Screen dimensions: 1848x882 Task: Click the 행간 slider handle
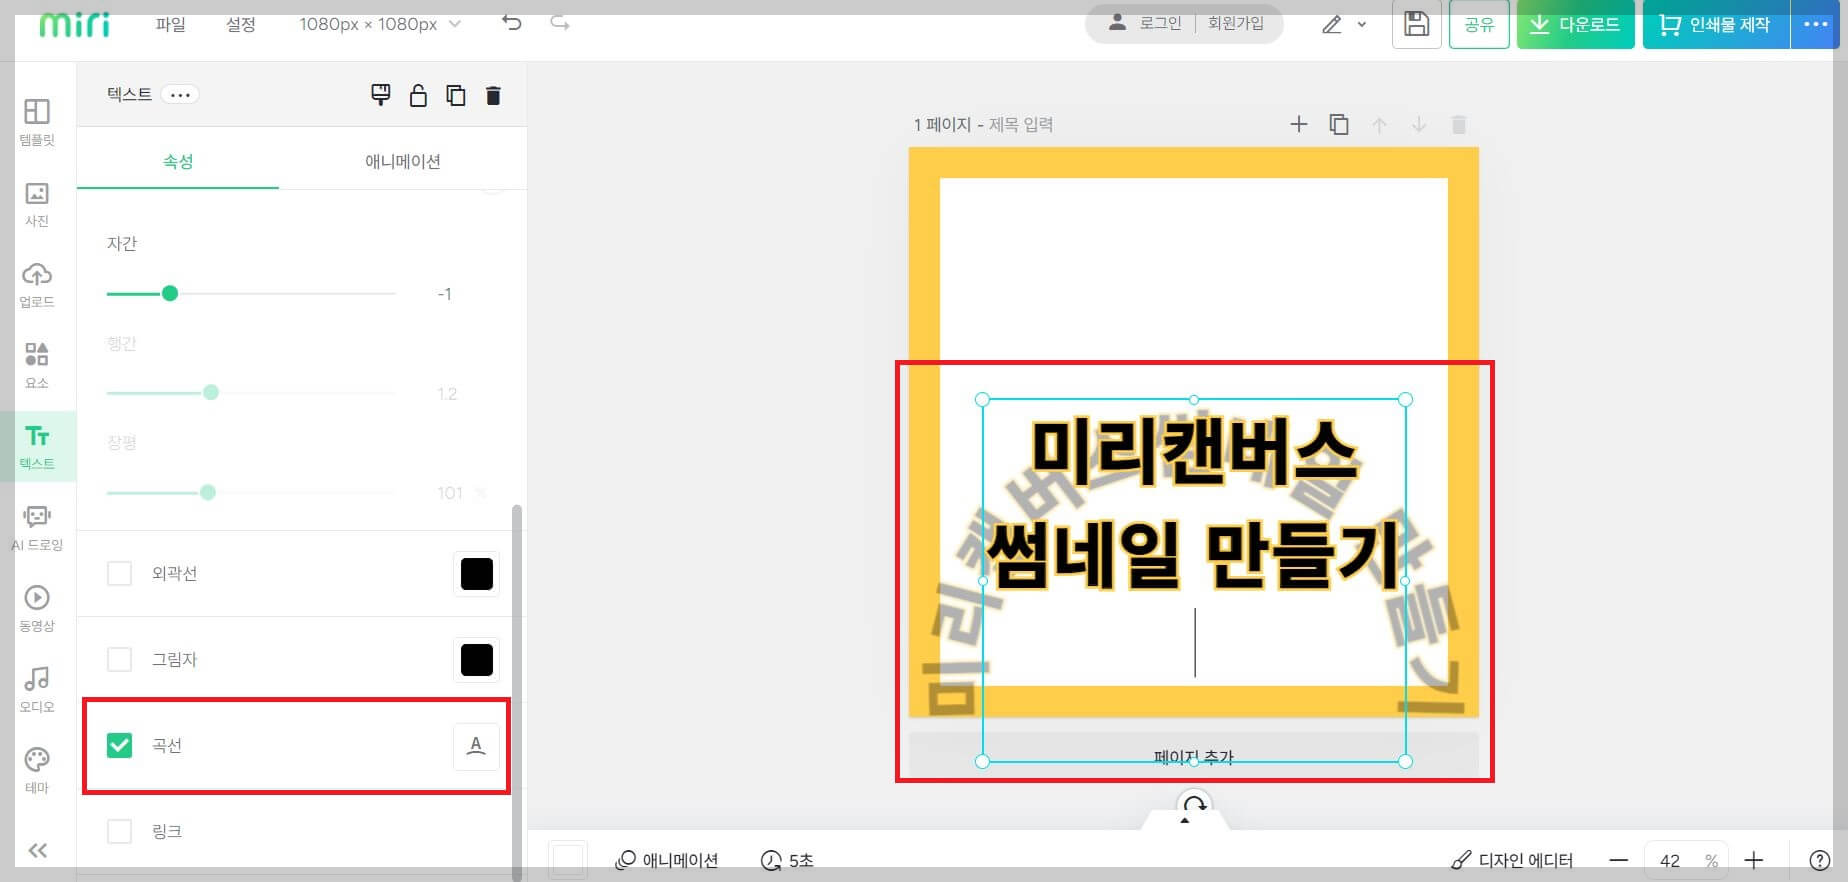(211, 392)
